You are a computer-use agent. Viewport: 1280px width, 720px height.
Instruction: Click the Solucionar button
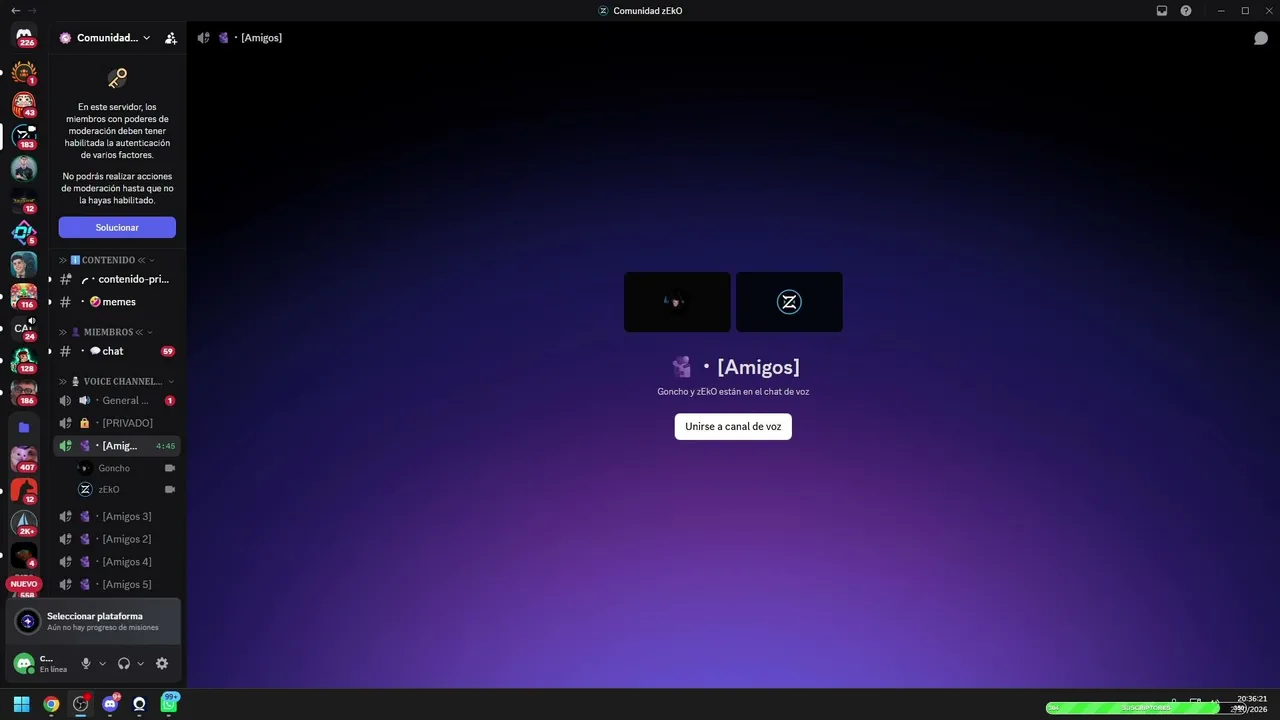point(117,227)
